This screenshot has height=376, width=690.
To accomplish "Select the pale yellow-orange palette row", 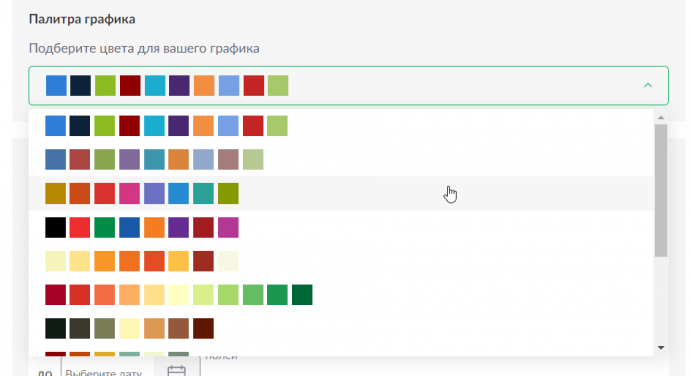I will click(341, 261).
